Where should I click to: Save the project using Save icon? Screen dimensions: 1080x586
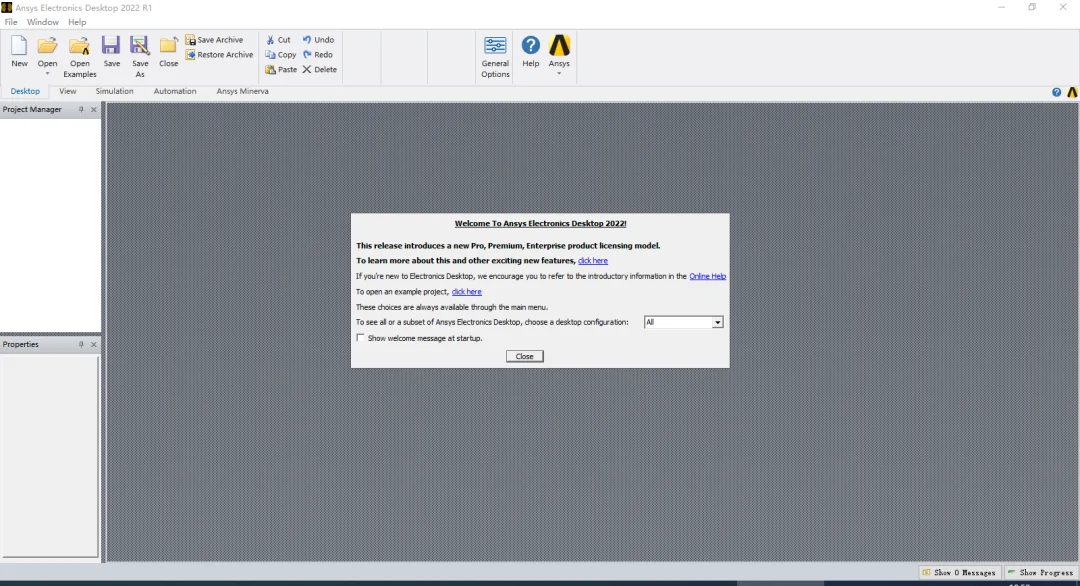[x=111, y=46]
